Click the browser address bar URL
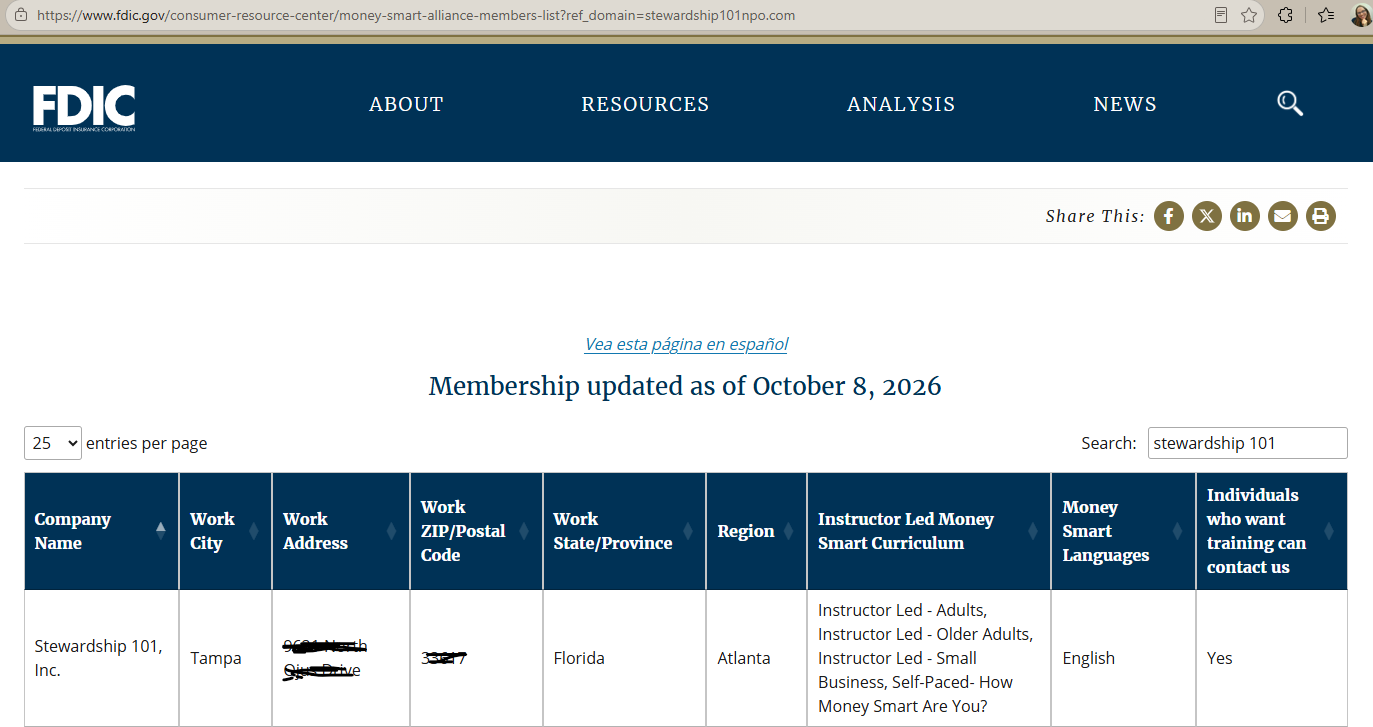This screenshot has width=1373, height=727. 415,16
